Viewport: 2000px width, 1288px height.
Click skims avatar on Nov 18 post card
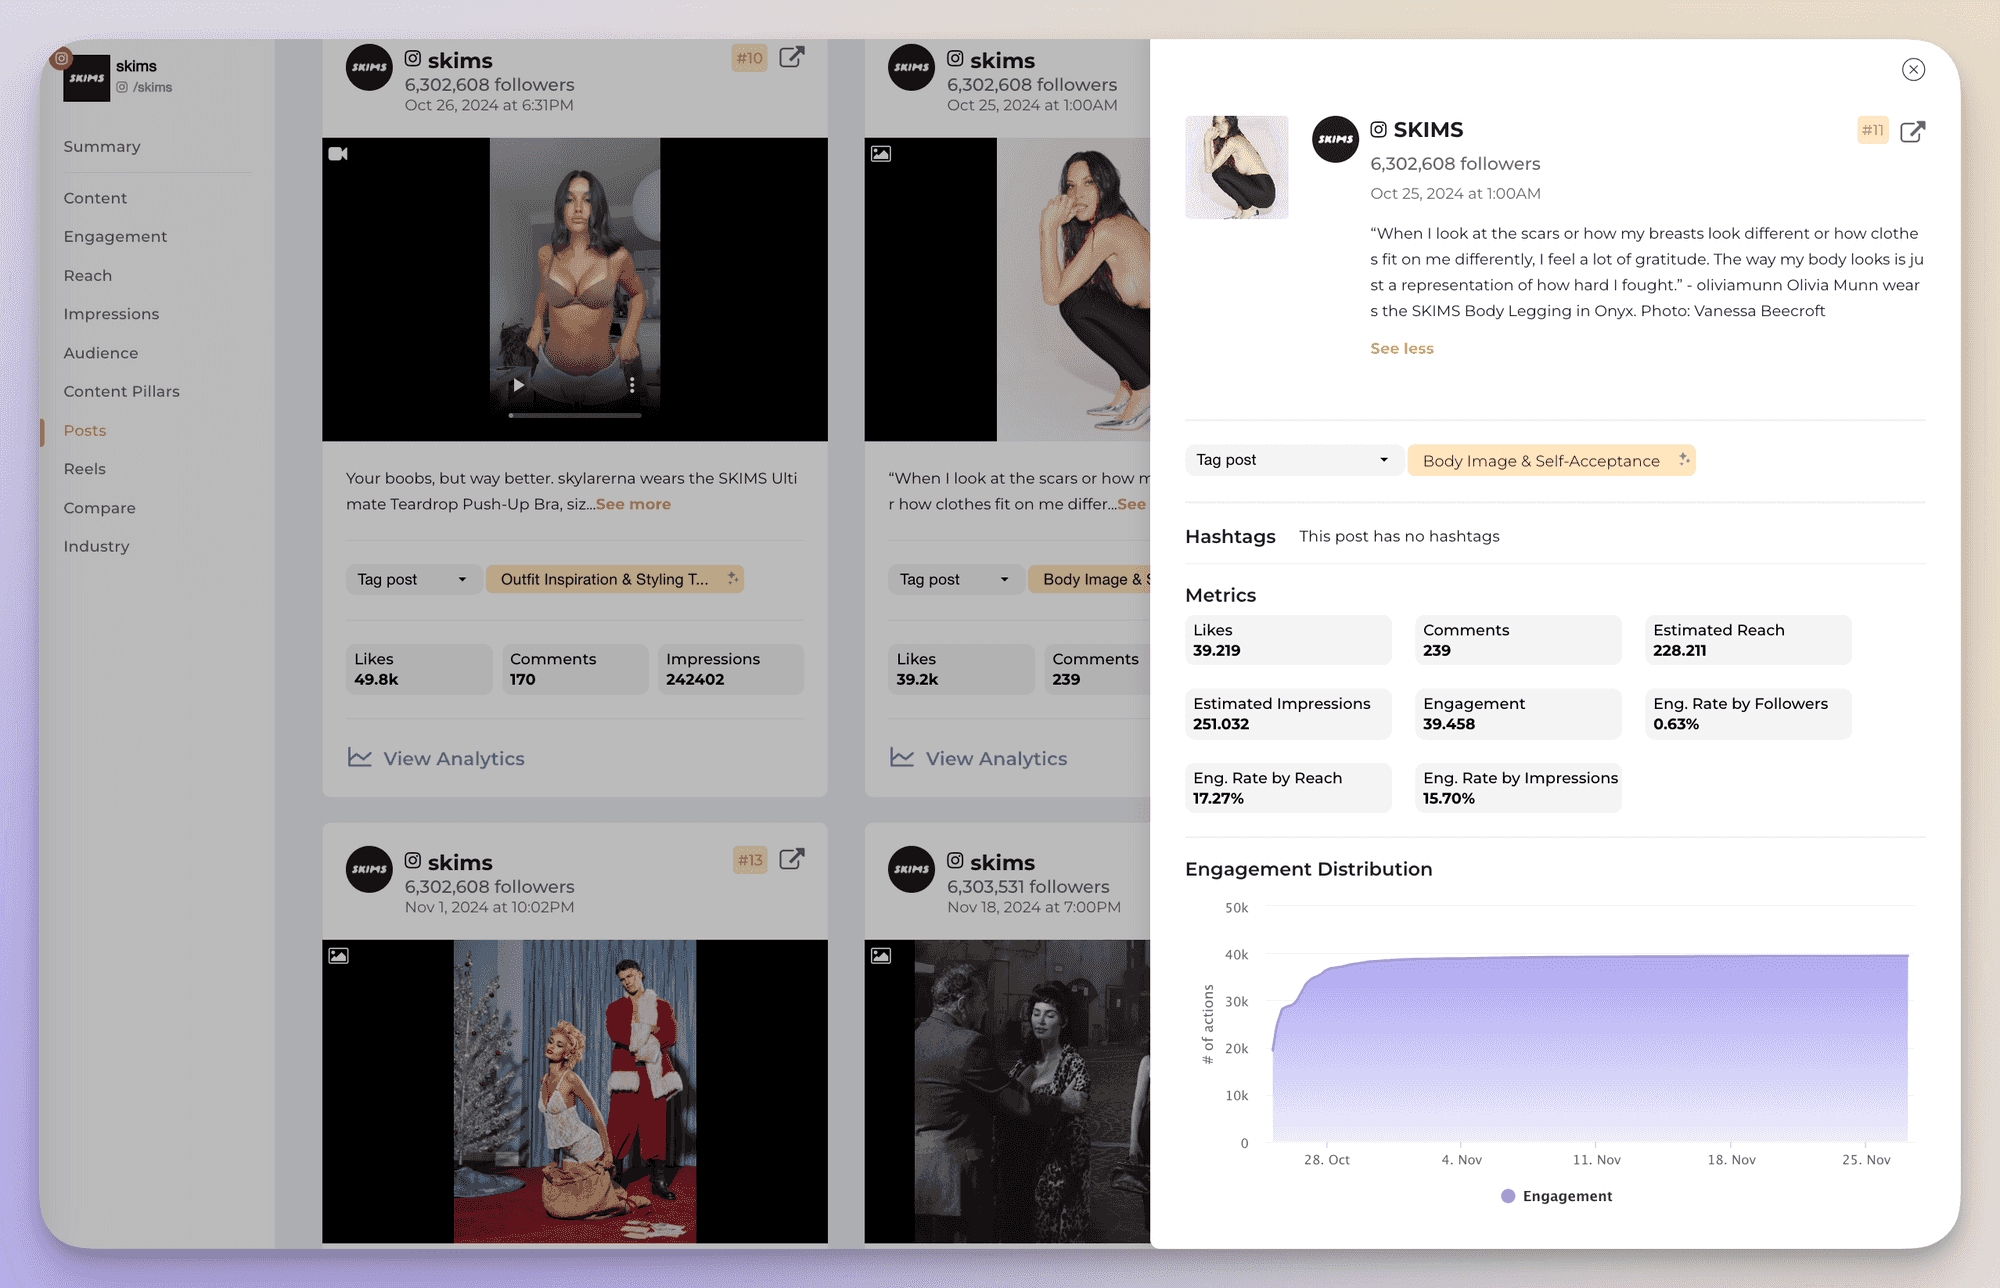coord(911,869)
